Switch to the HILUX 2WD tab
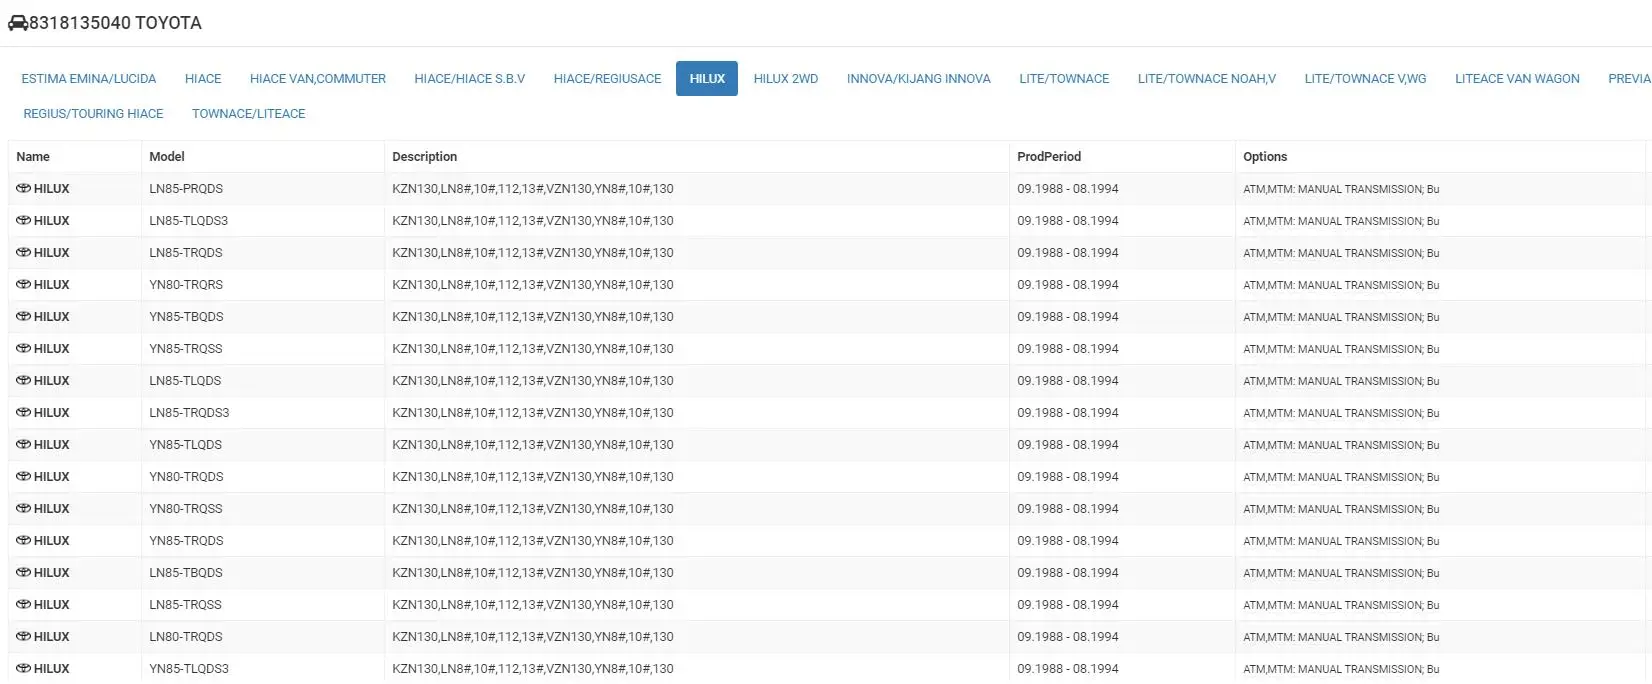The image size is (1652, 684). [786, 78]
